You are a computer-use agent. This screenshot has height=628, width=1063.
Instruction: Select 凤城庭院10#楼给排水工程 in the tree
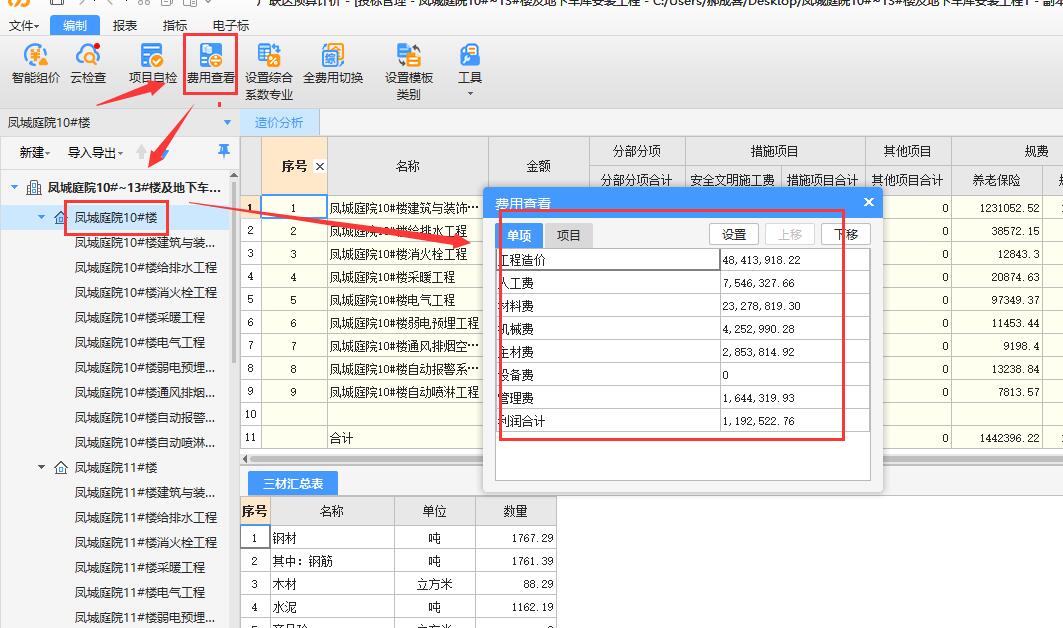point(146,267)
